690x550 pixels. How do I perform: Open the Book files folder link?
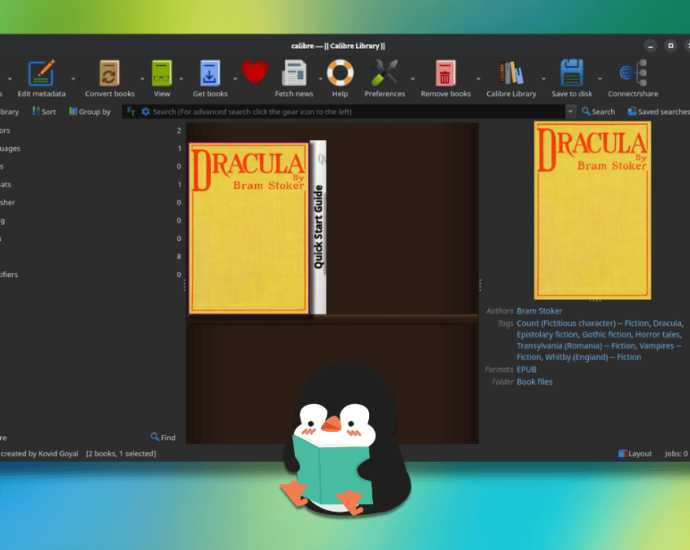534,382
